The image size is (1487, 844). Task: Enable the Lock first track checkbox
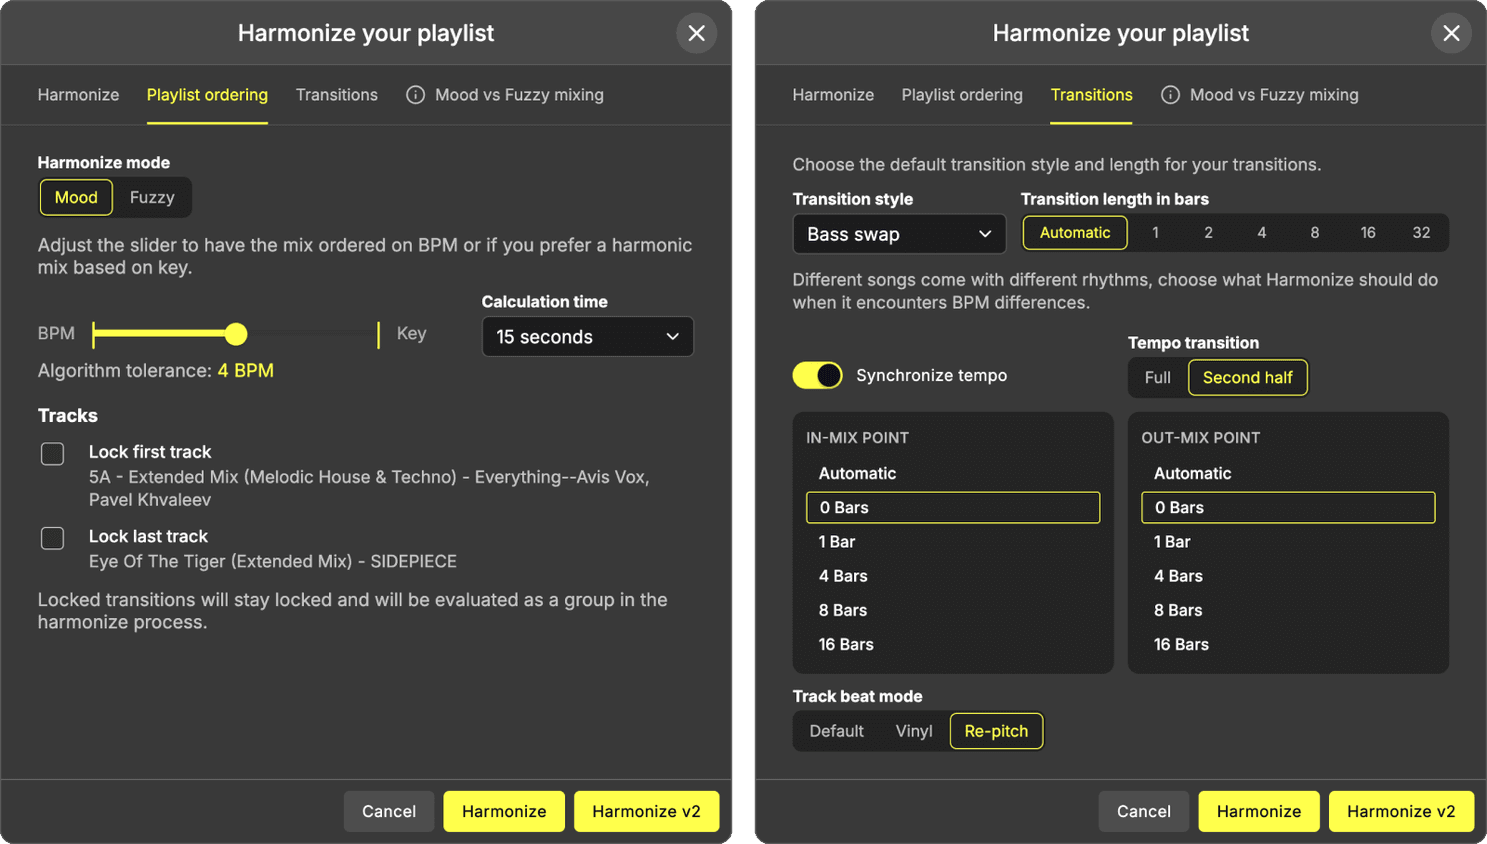coord(51,453)
